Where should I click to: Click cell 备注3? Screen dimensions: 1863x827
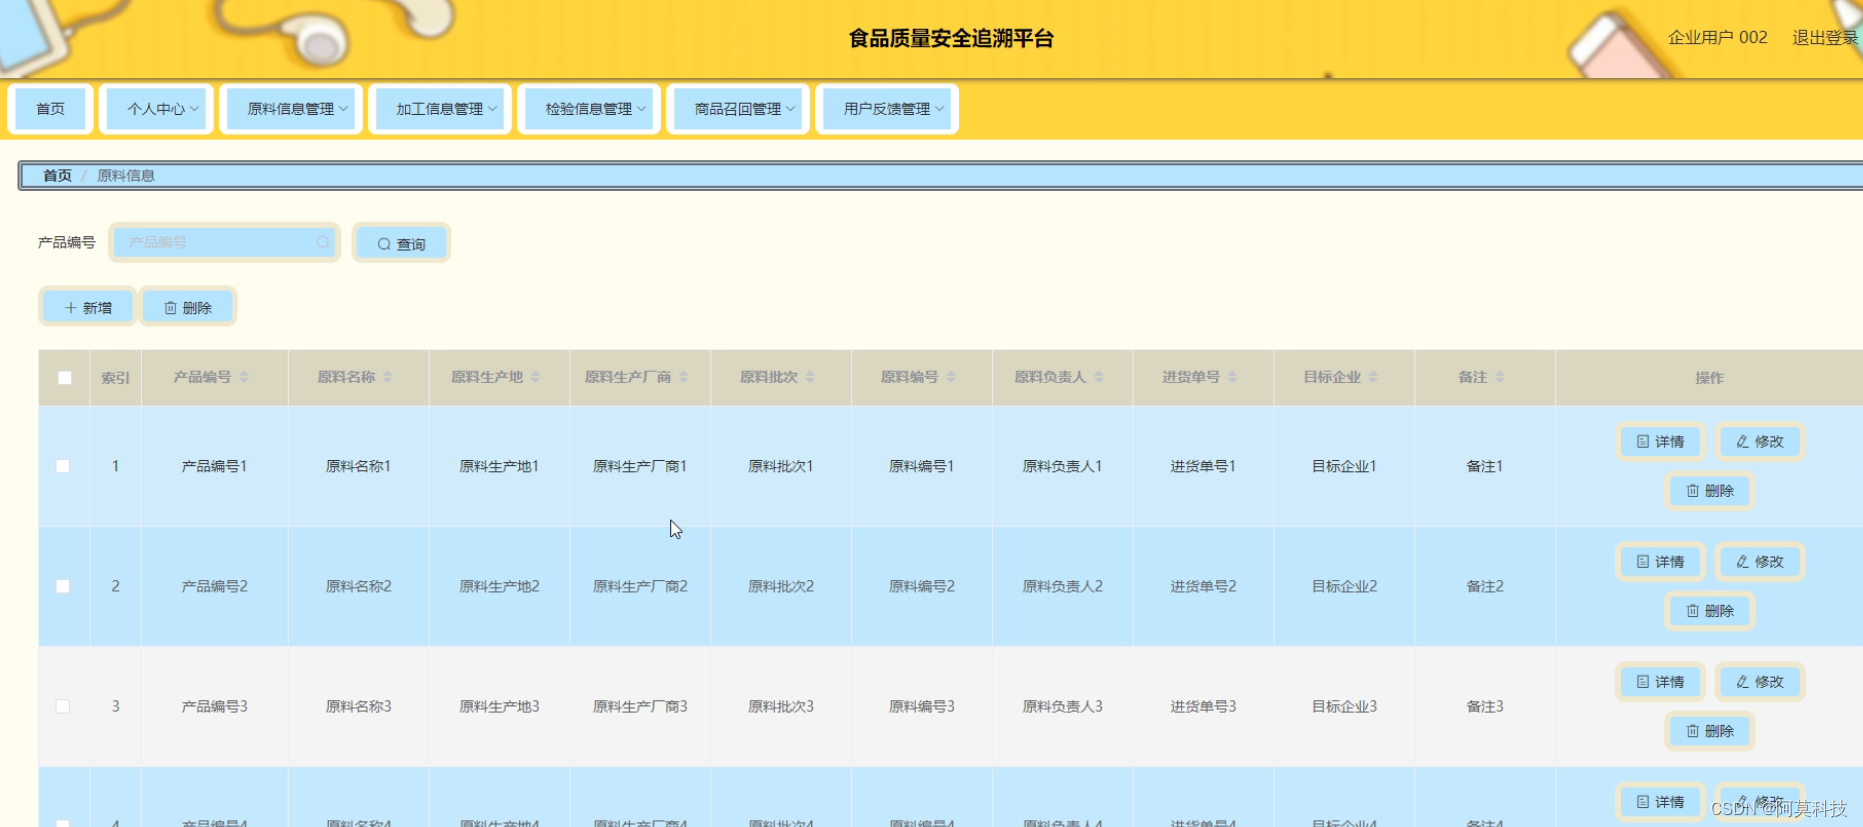pyautogui.click(x=1485, y=706)
